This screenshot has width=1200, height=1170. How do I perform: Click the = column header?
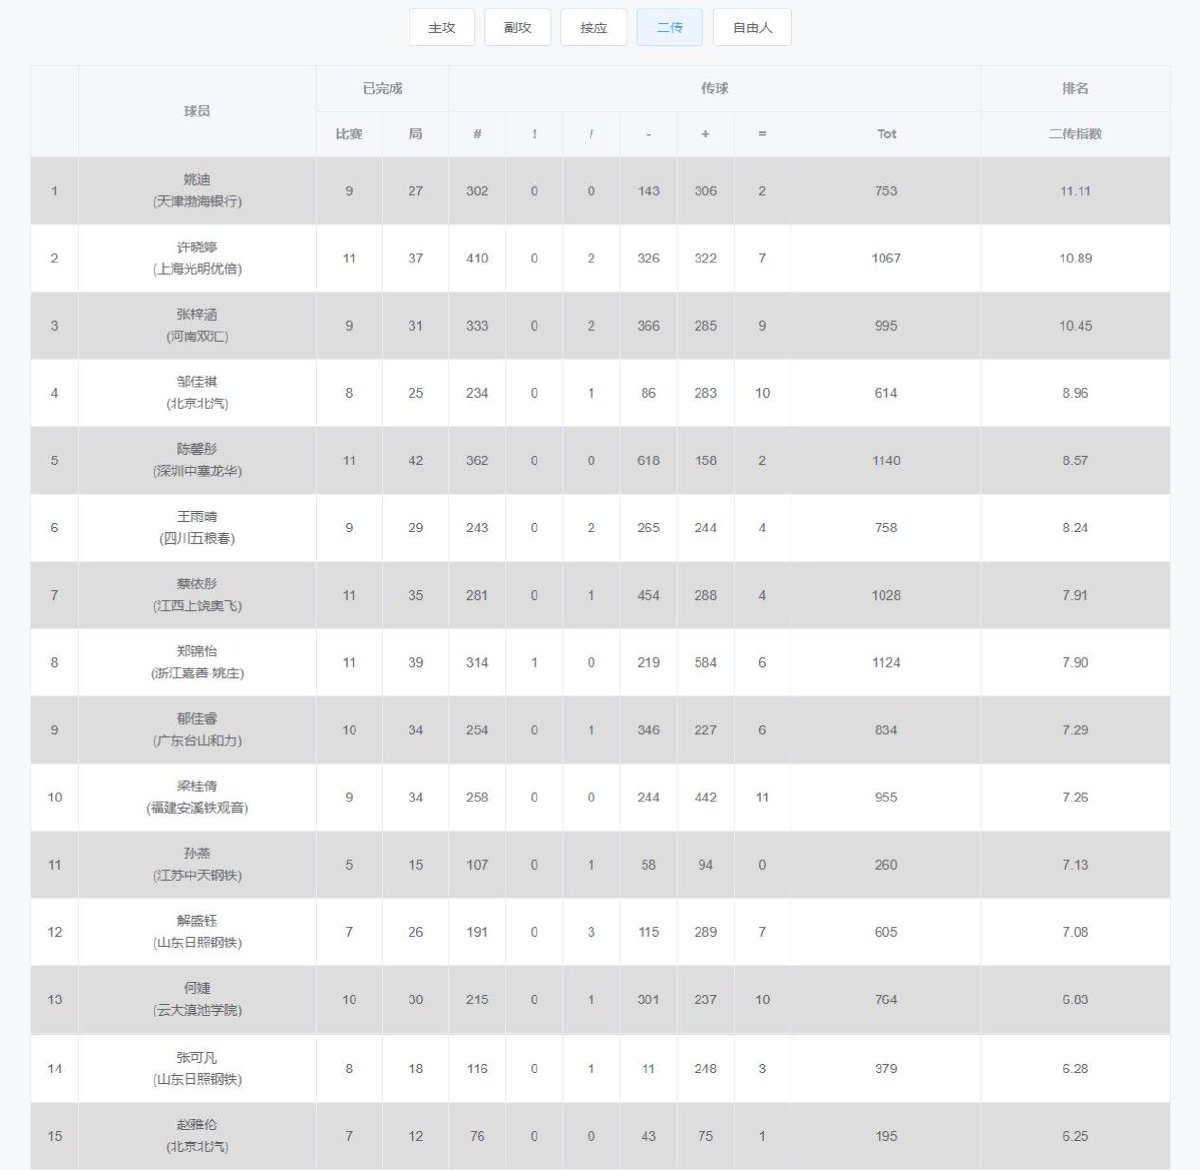[762, 134]
